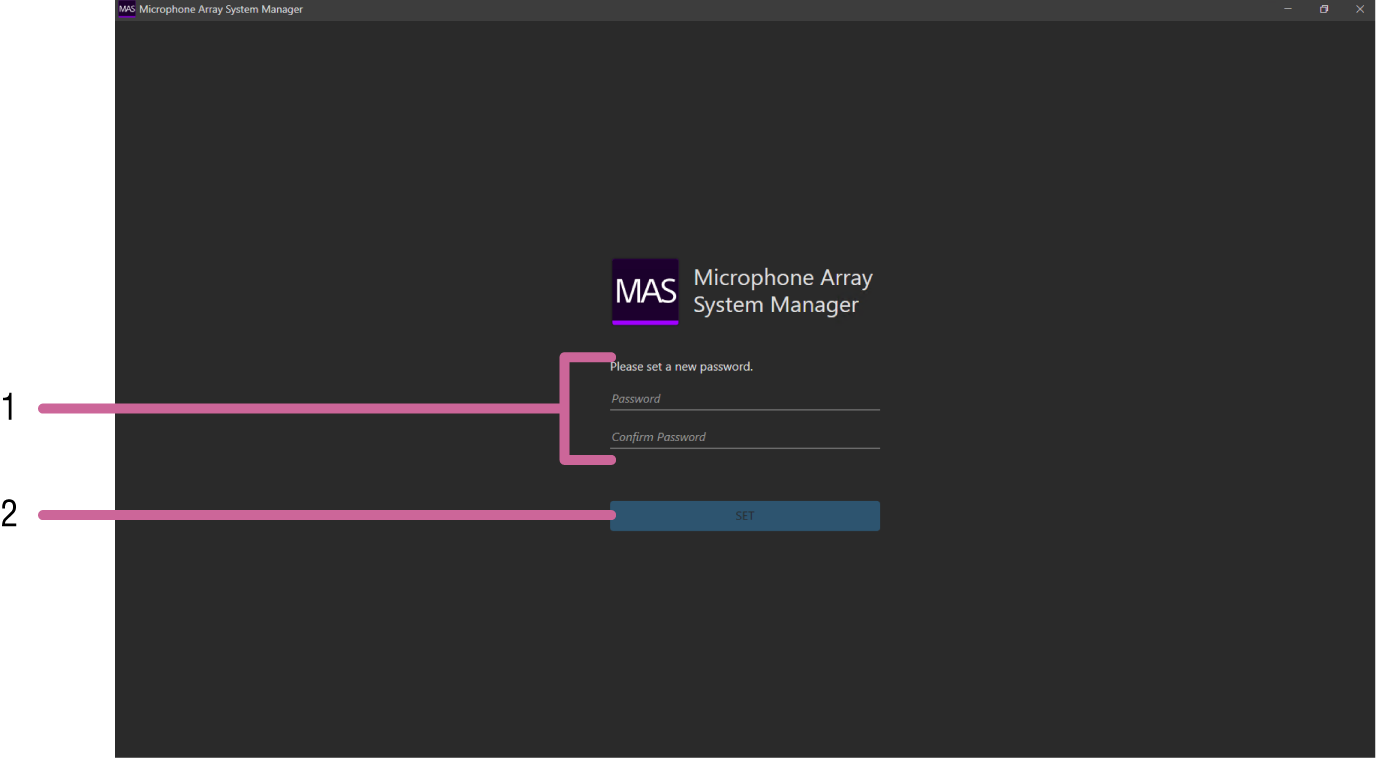Select the Confirm Password field

(x=744, y=437)
